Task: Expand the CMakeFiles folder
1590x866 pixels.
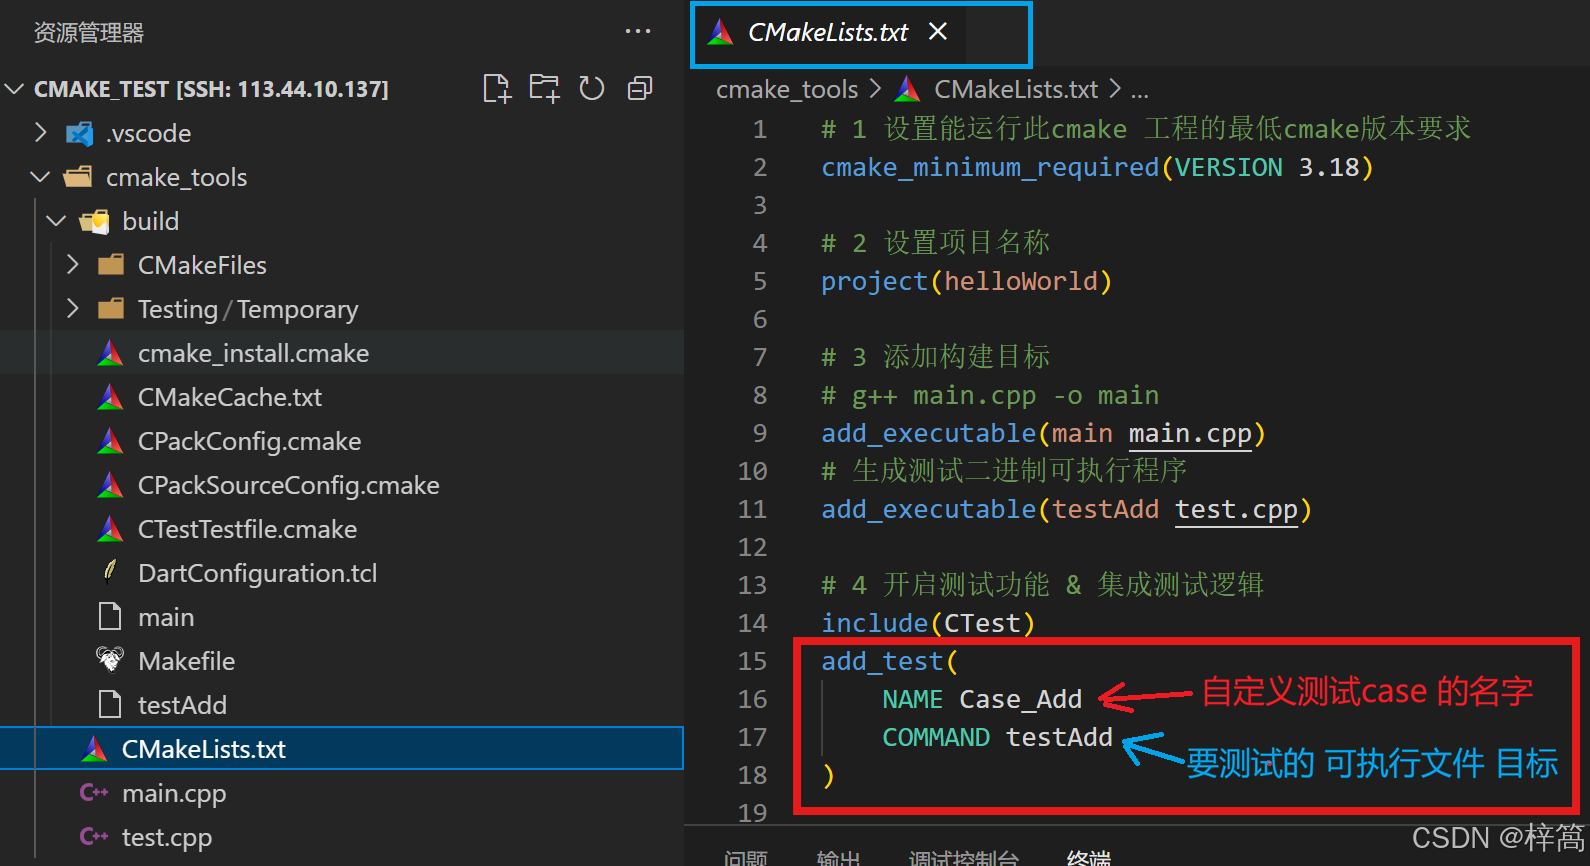Action: pos(72,265)
